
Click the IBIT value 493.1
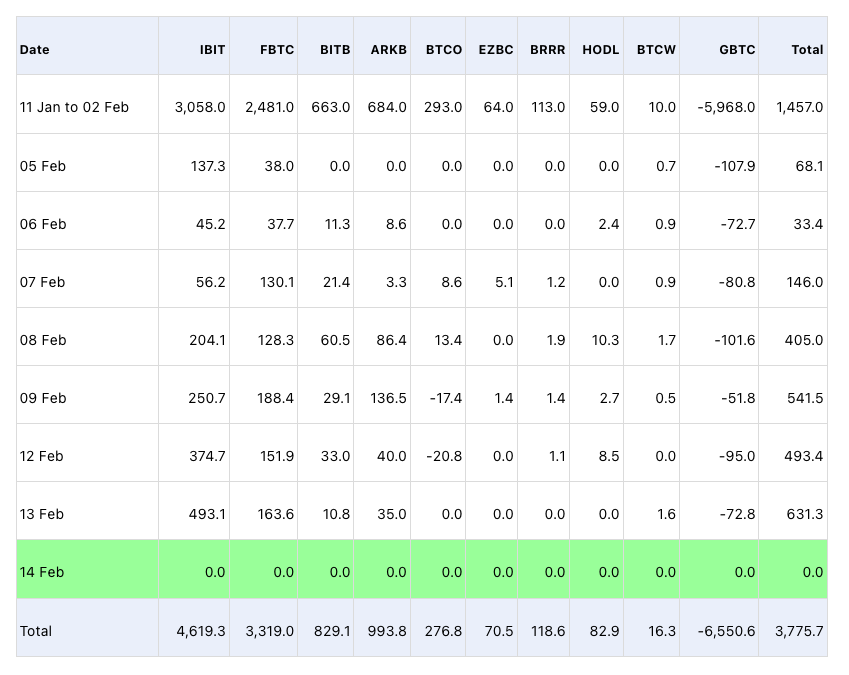pyautogui.click(x=207, y=514)
